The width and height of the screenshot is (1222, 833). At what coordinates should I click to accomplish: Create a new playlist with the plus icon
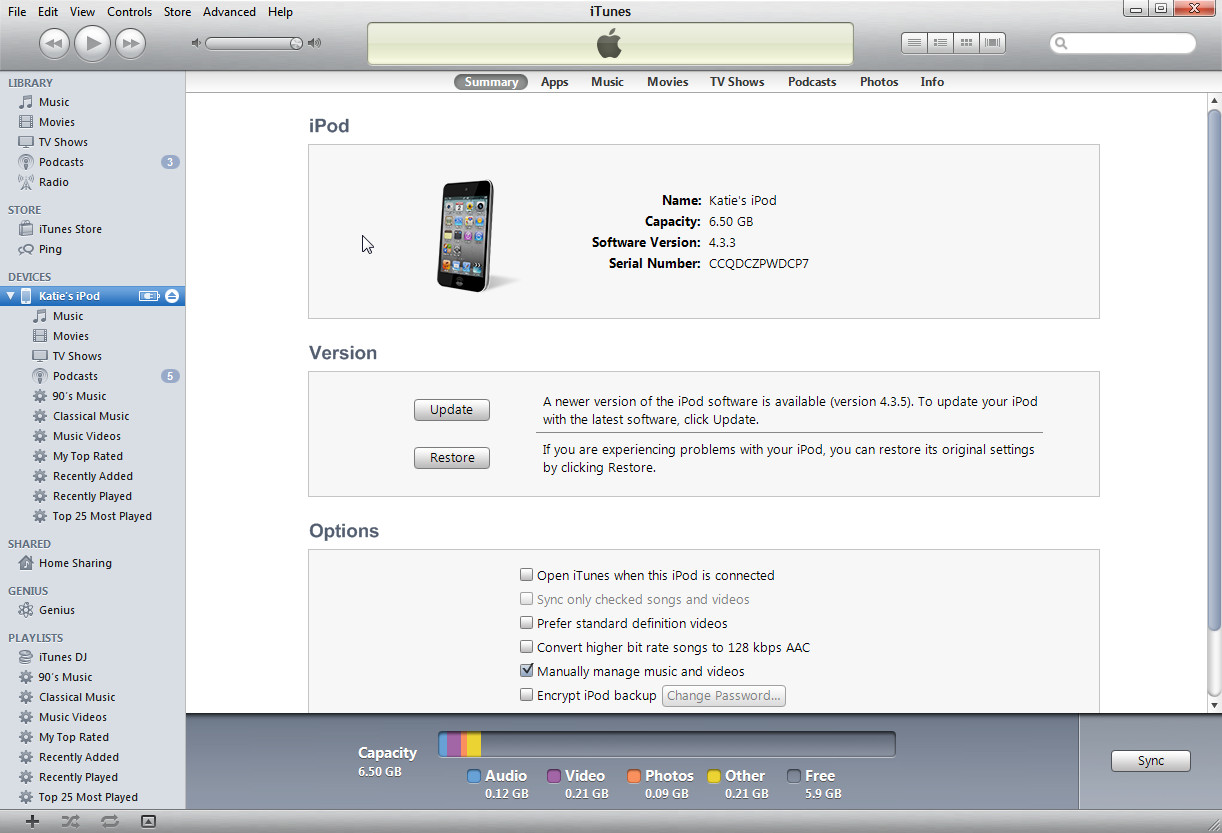(33, 821)
